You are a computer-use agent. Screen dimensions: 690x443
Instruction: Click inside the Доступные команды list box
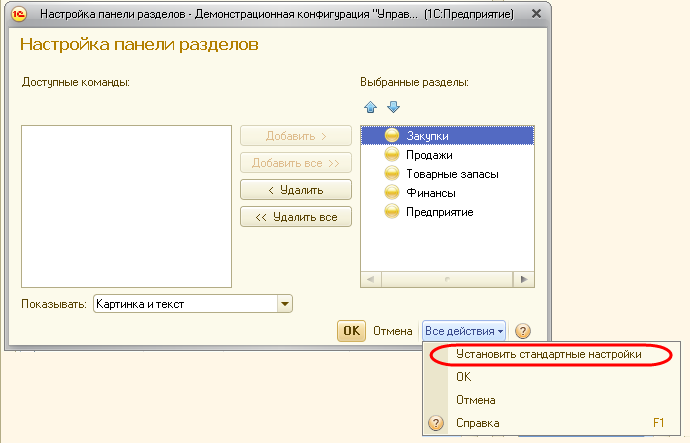tap(126, 205)
